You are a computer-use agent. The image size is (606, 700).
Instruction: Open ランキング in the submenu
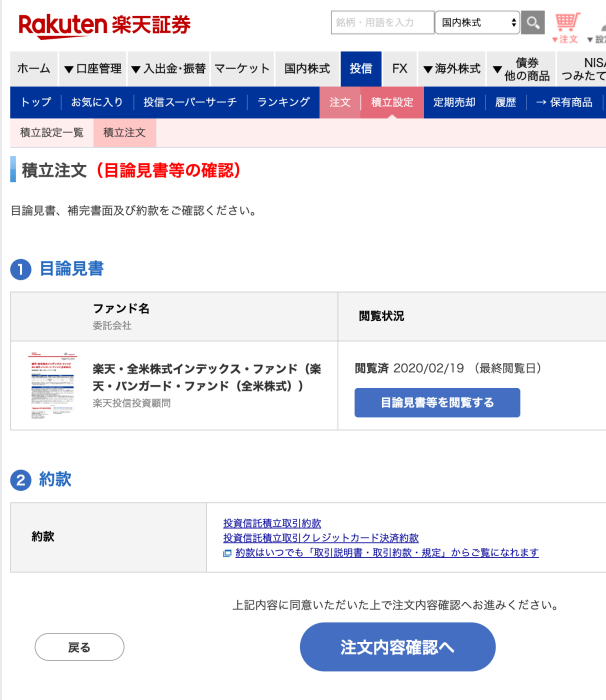coord(283,102)
